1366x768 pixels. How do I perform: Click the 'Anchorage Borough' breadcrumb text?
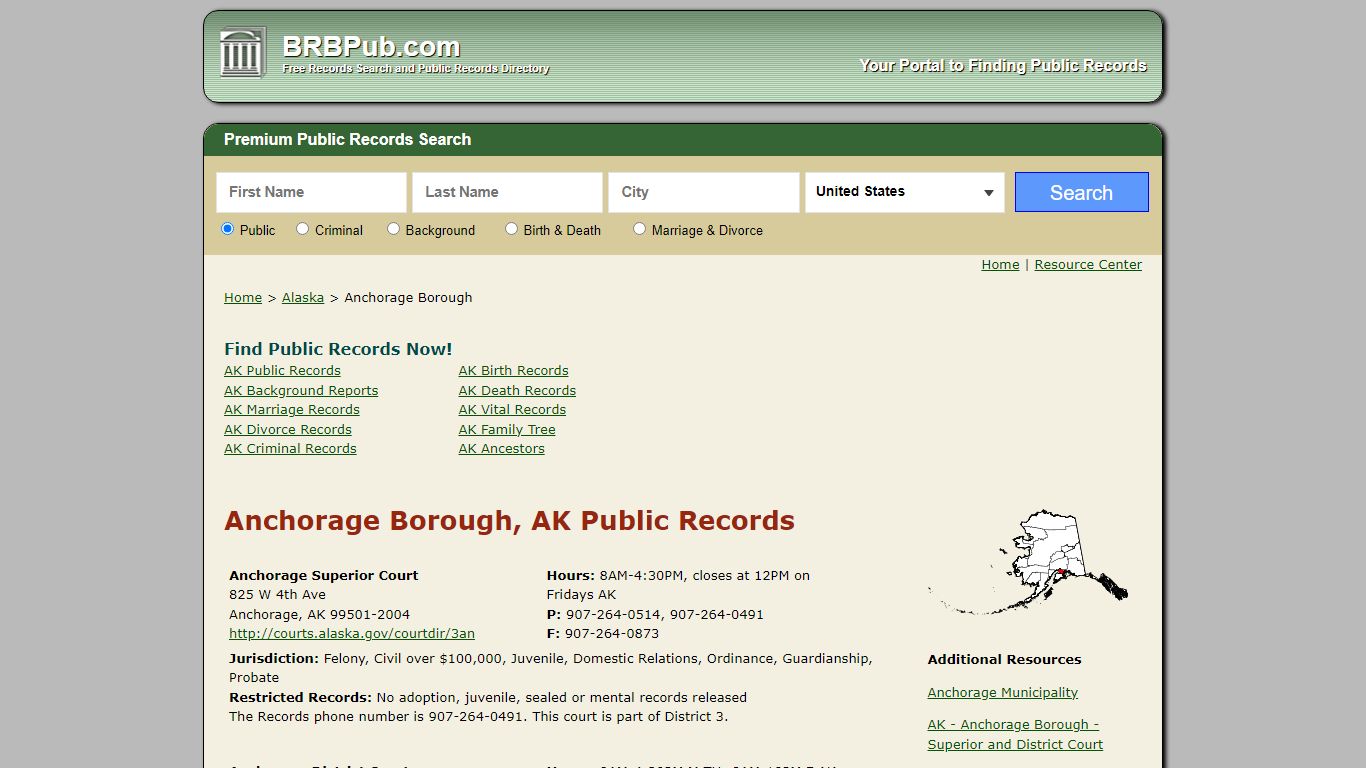408,298
